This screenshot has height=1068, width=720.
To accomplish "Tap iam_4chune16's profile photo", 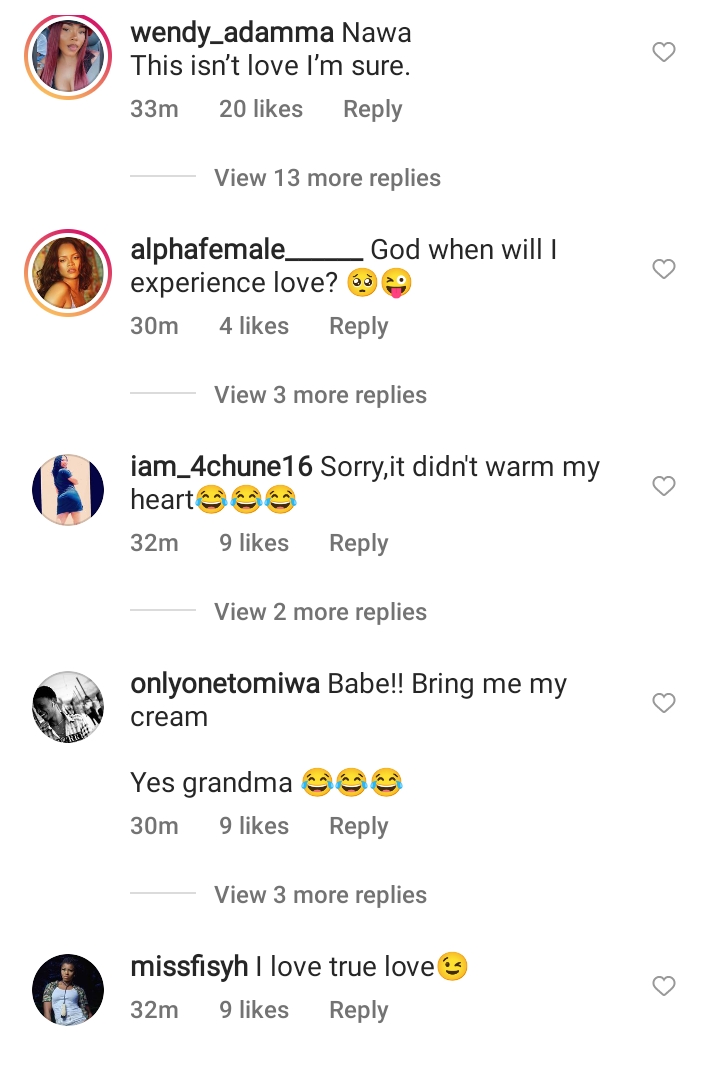I will pos(67,490).
